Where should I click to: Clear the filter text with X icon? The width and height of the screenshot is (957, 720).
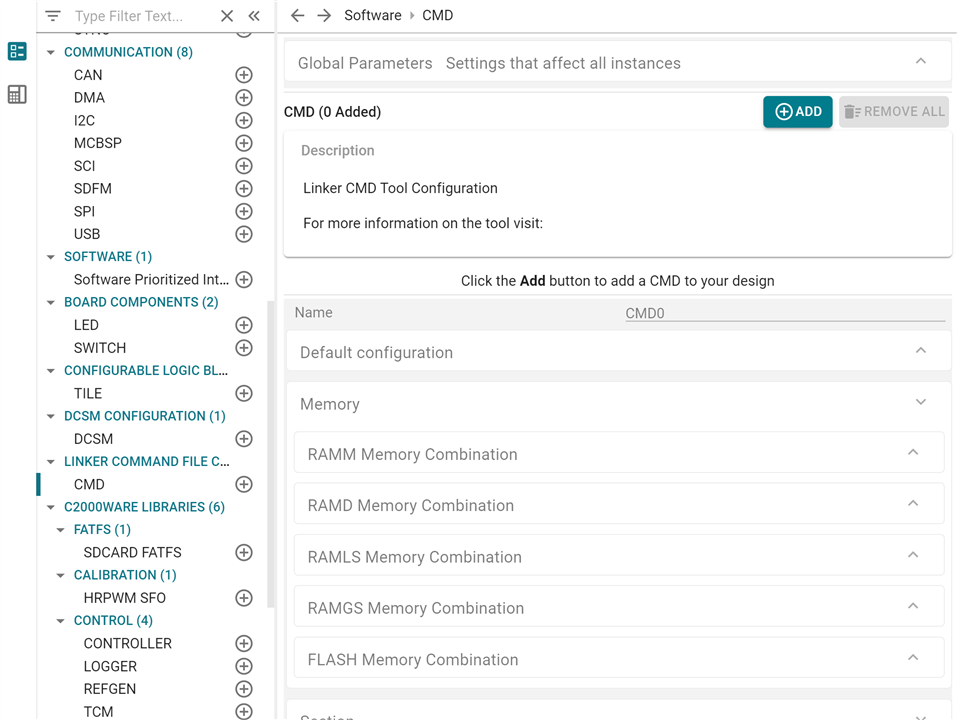pyautogui.click(x=227, y=16)
